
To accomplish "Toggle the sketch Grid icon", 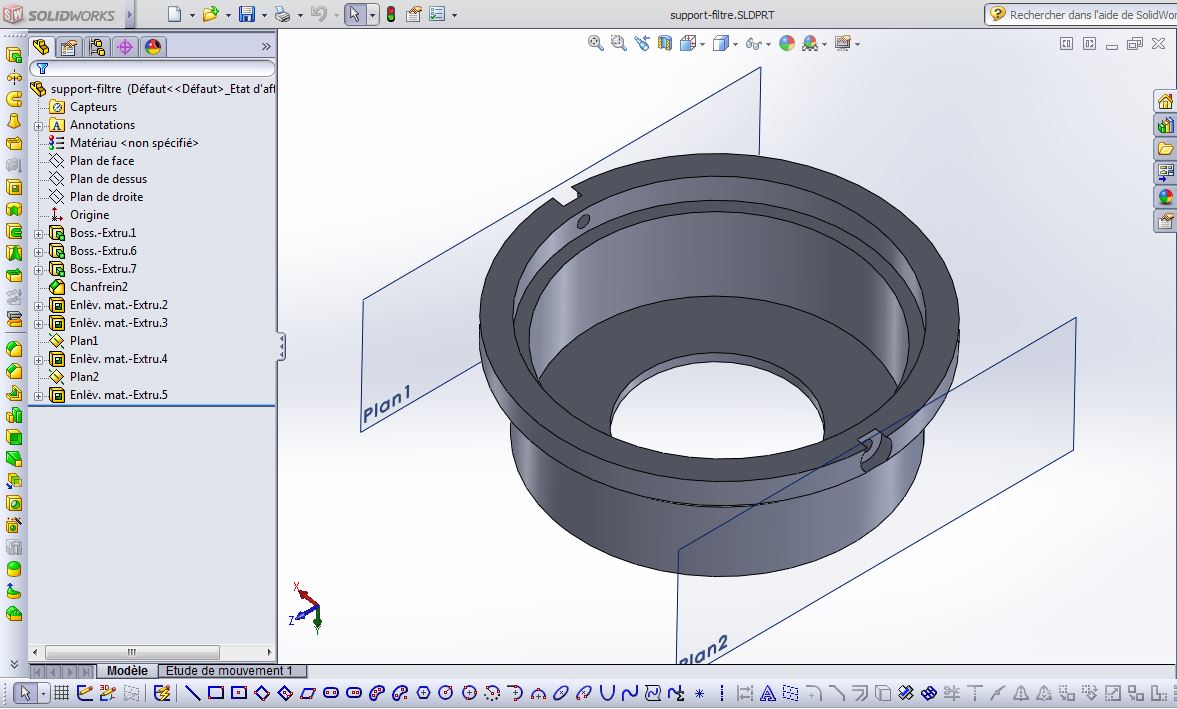I will tap(62, 693).
